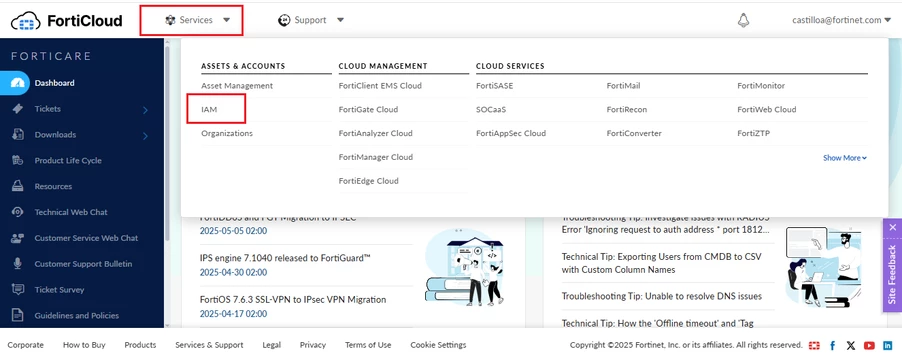Image resolution: width=902 pixels, height=364 pixels.
Task: Click Products footer link
Action: pyautogui.click(x=140, y=345)
